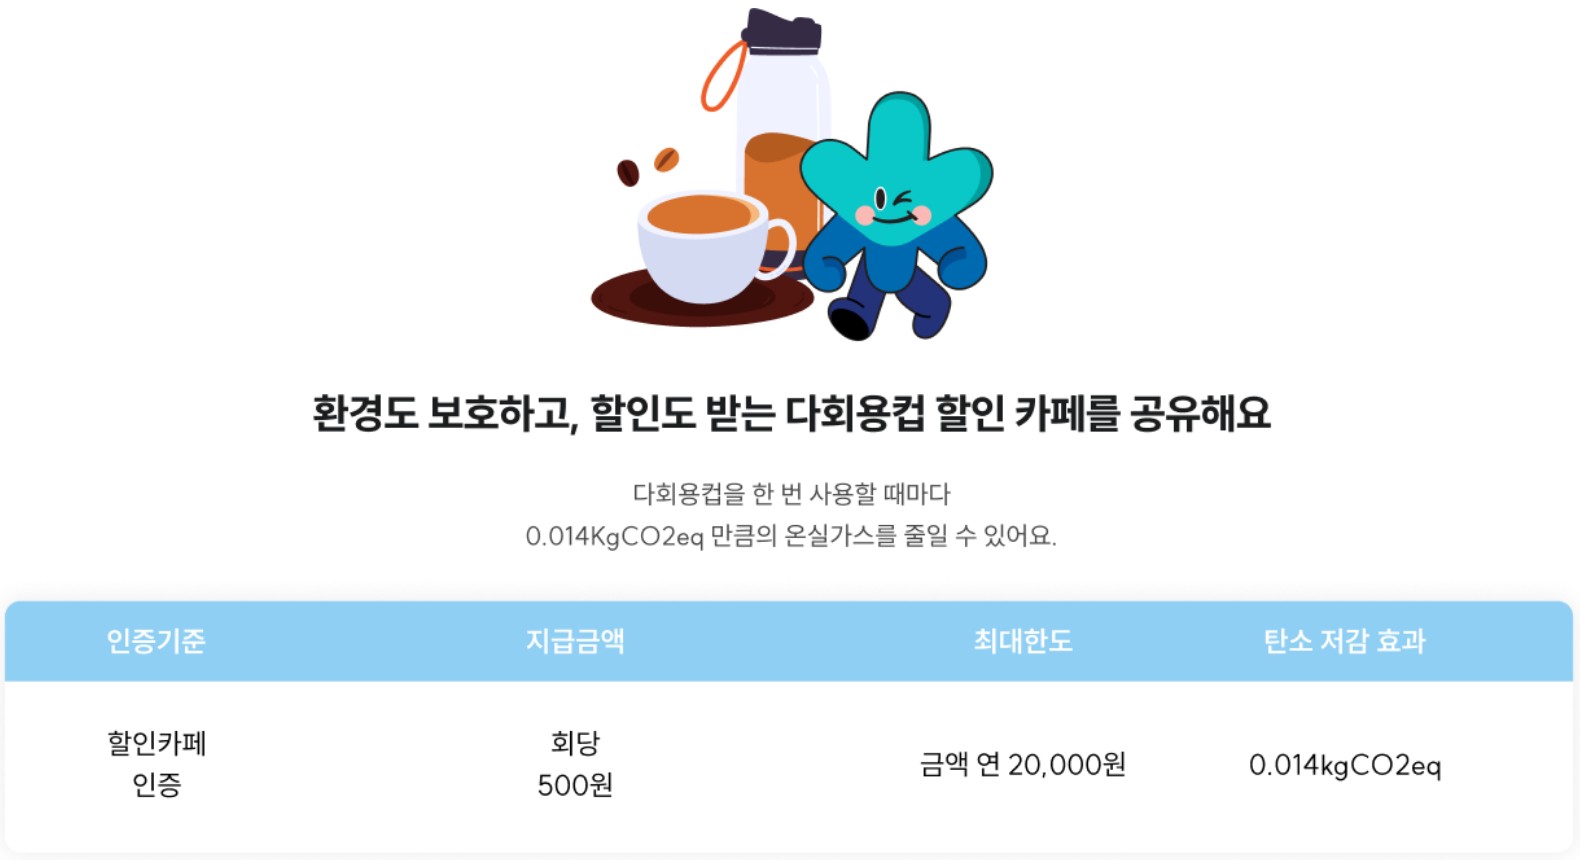Click the headline about 다회용컵 할인 카페
The image size is (1580, 860).
click(x=791, y=413)
